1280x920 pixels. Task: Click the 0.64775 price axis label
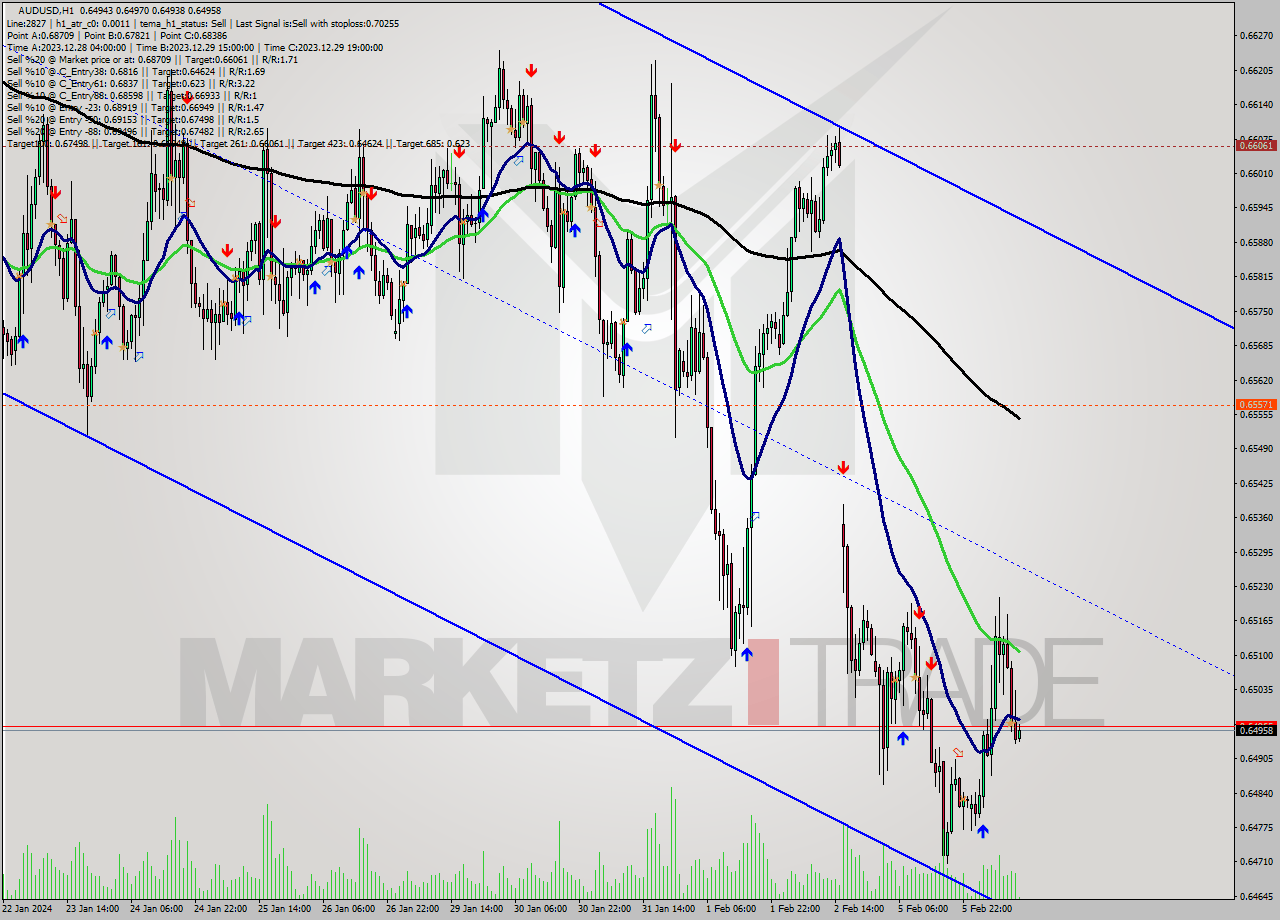coord(1256,828)
